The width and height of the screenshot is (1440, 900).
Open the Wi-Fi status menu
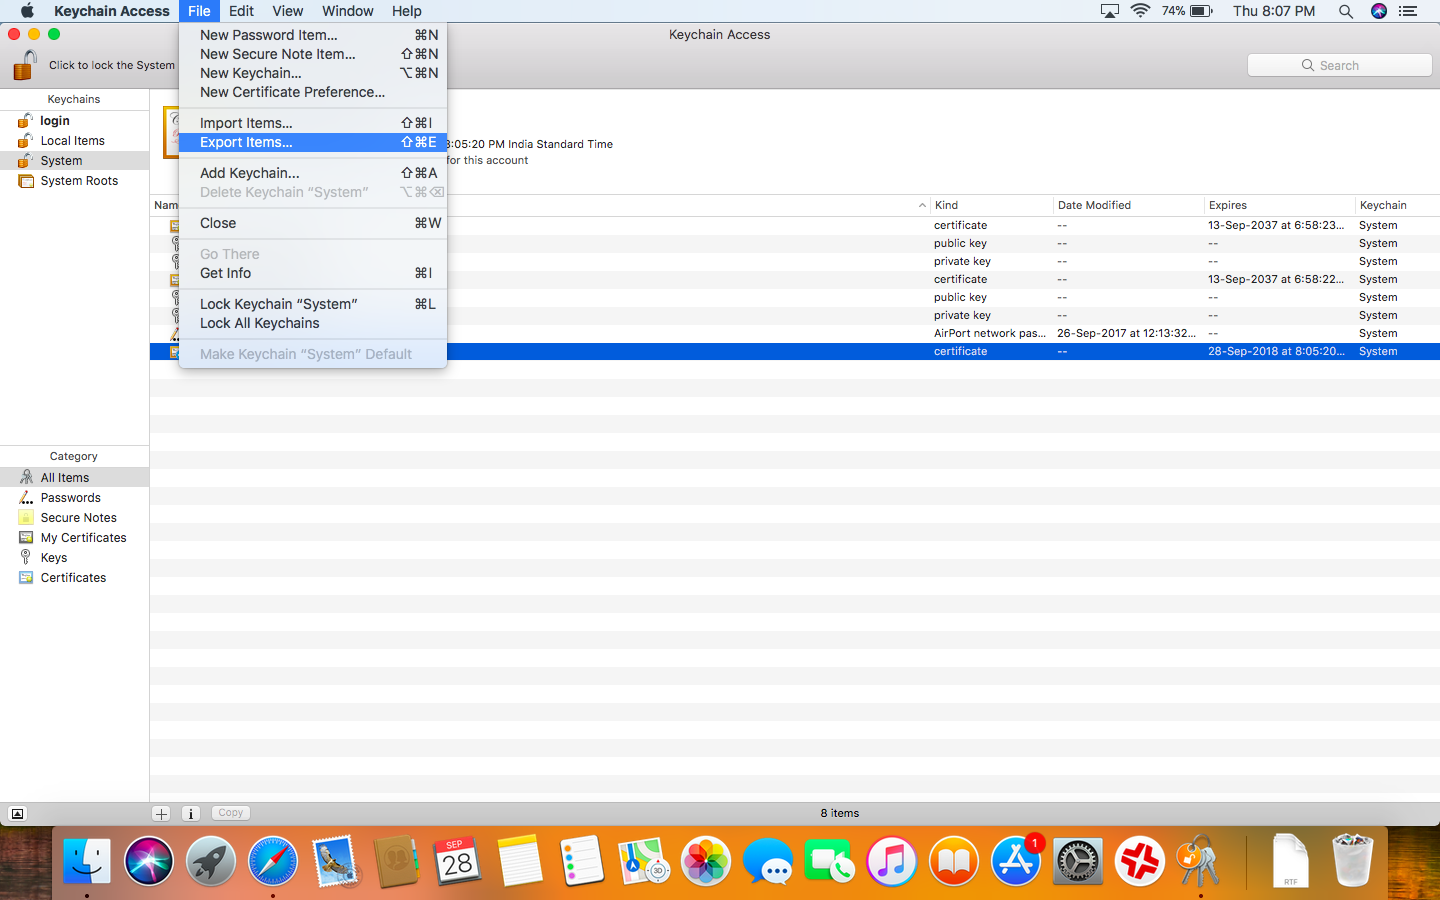tap(1140, 11)
